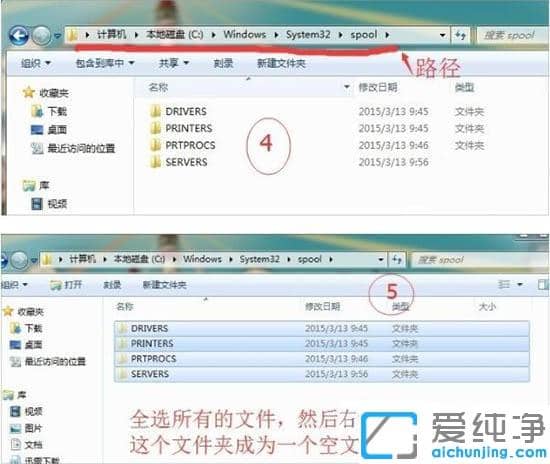550x464 pixels.
Task: Open 最近访问的位置 icon in lower sidebar
Action: tap(15, 362)
